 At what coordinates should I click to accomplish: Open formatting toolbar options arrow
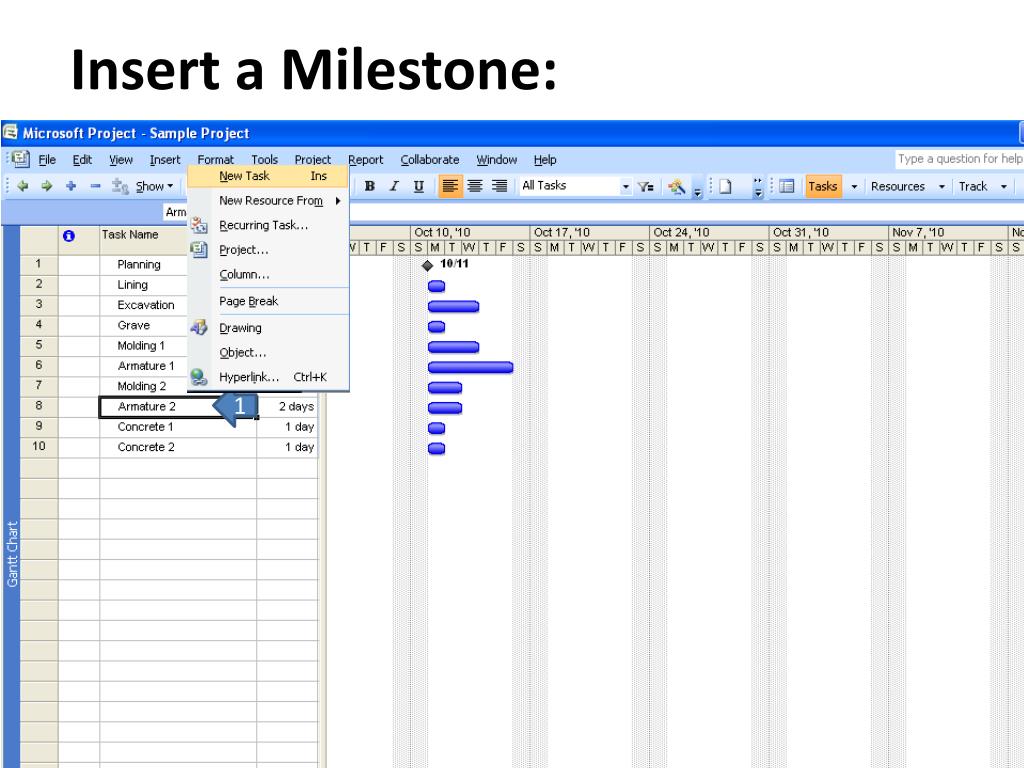[x=697, y=192]
